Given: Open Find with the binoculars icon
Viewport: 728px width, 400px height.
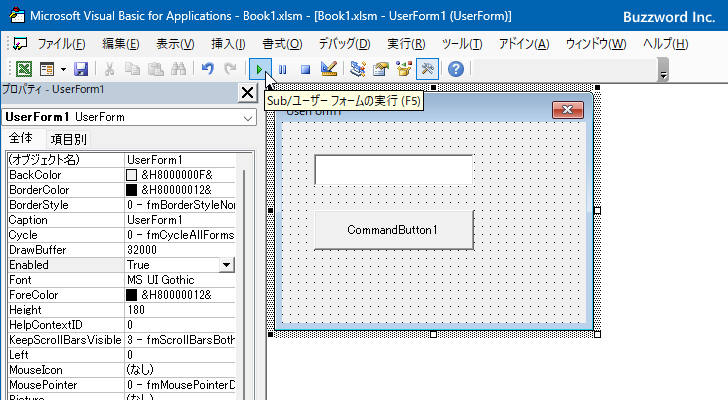Looking at the screenshot, I should point(178,69).
